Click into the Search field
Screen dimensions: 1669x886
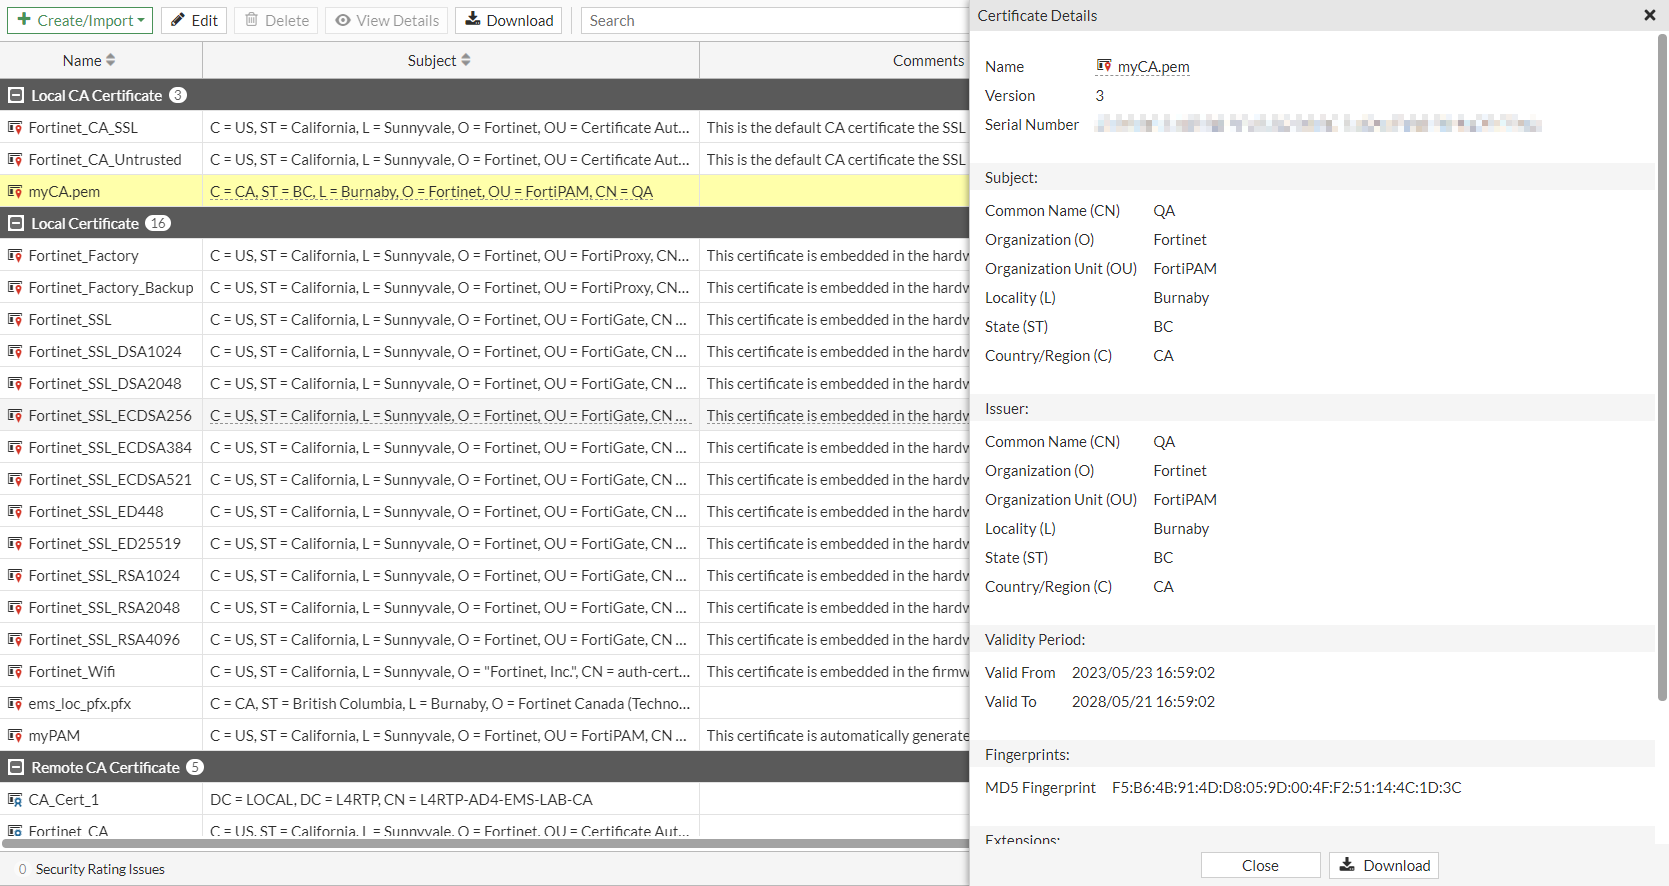(x=770, y=21)
